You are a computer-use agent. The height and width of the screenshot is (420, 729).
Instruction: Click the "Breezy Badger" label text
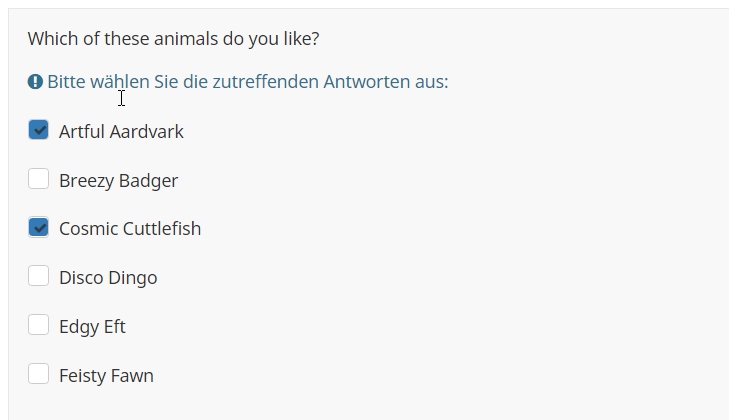pos(118,181)
